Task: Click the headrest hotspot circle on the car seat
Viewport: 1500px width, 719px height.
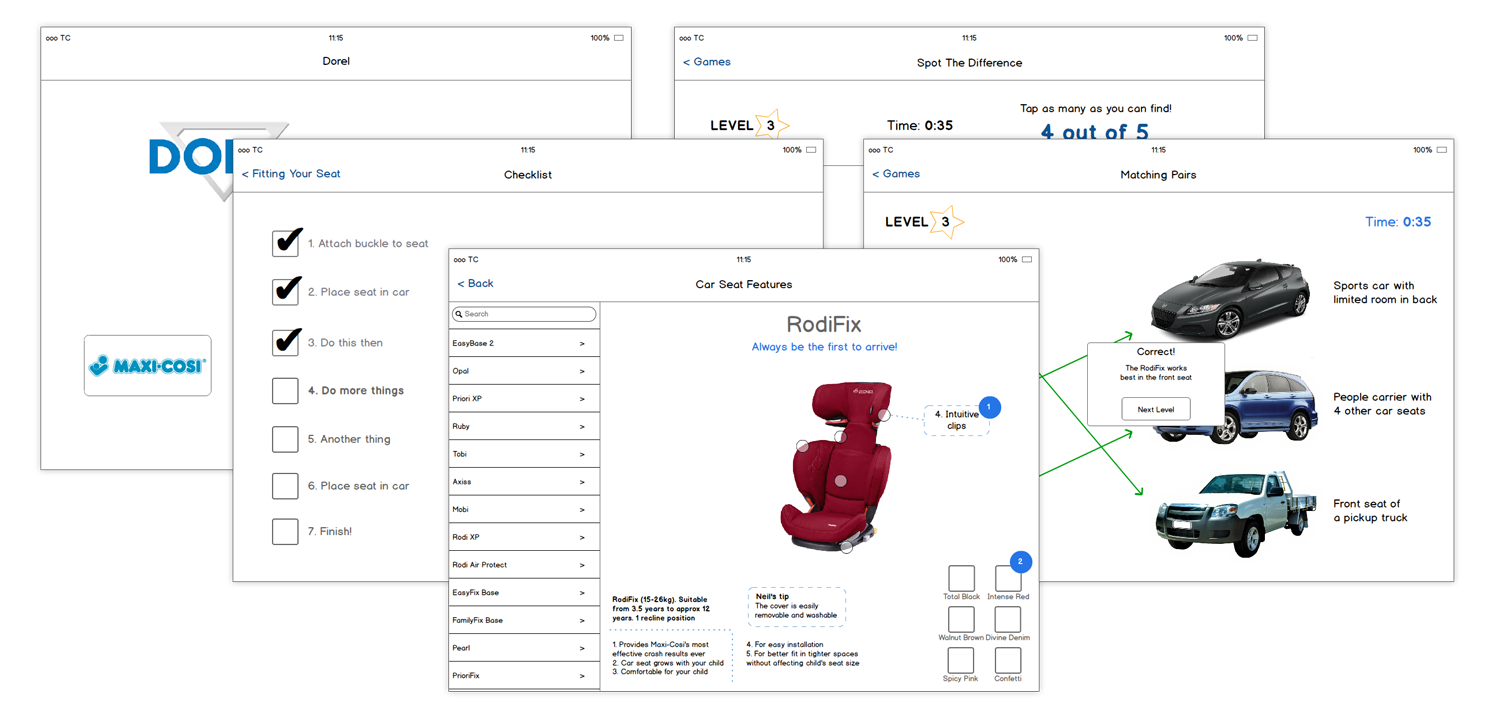Action: click(883, 414)
